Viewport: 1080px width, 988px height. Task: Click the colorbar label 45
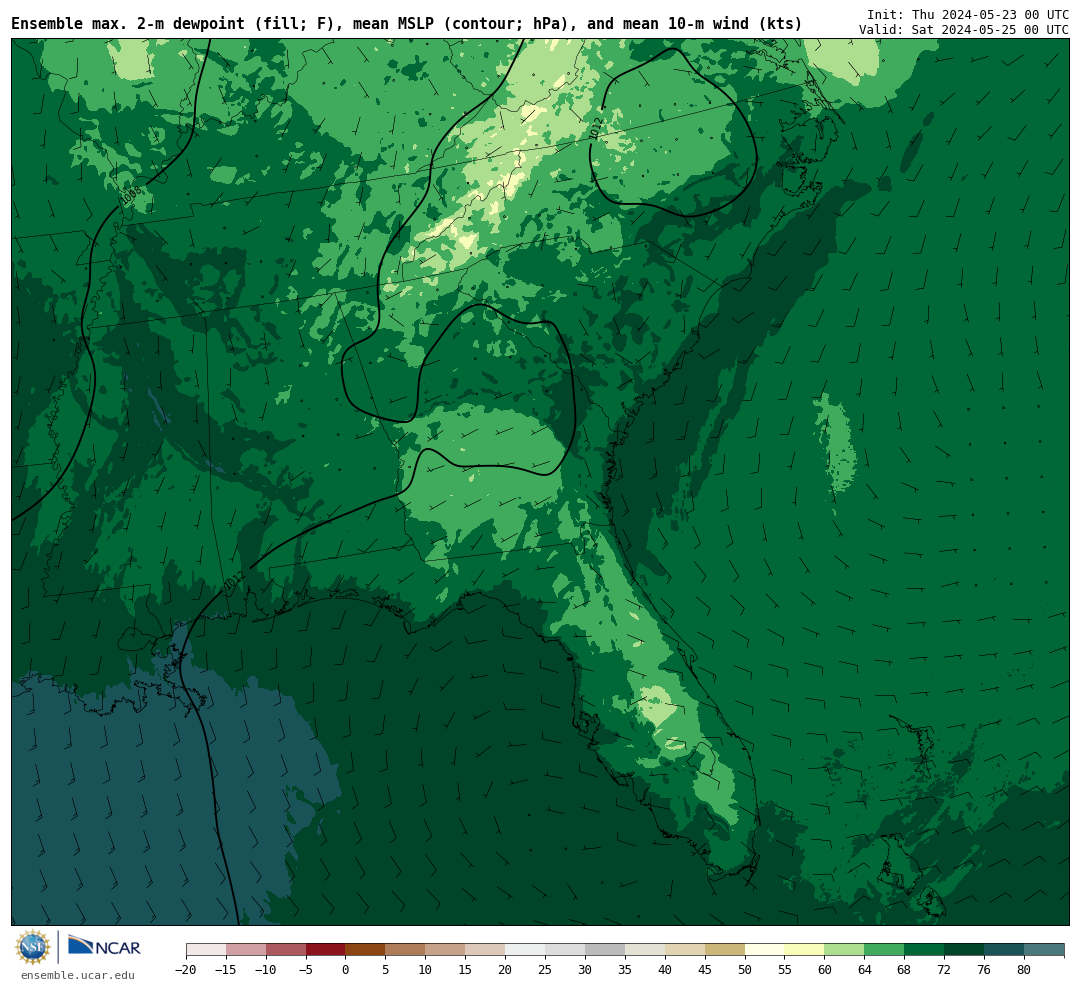[x=705, y=970]
